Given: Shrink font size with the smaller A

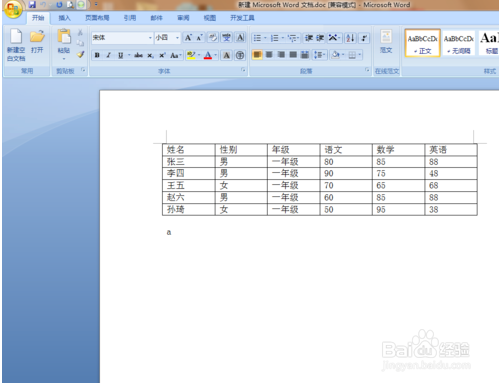Looking at the screenshot, I should (199, 38).
